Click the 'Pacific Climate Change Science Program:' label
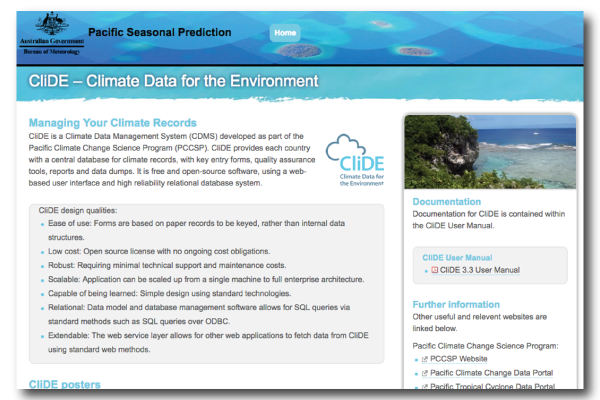 pos(485,346)
